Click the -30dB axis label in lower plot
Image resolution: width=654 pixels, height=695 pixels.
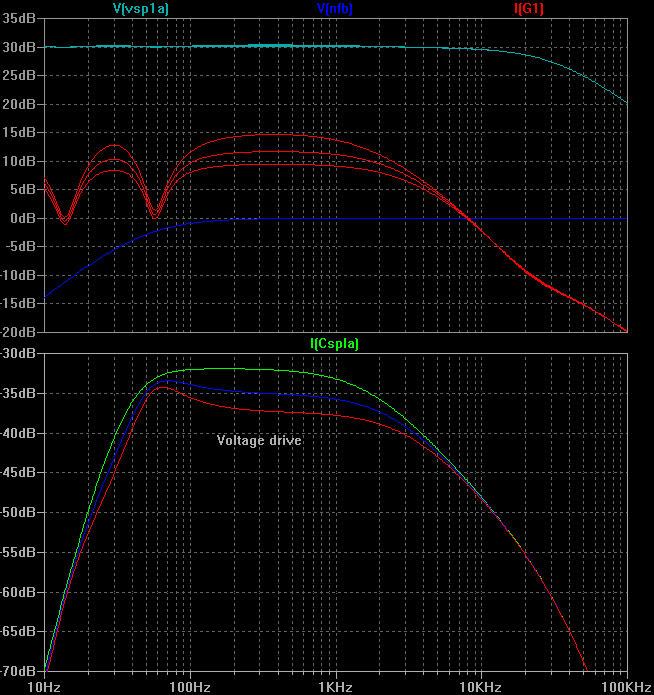[18, 354]
